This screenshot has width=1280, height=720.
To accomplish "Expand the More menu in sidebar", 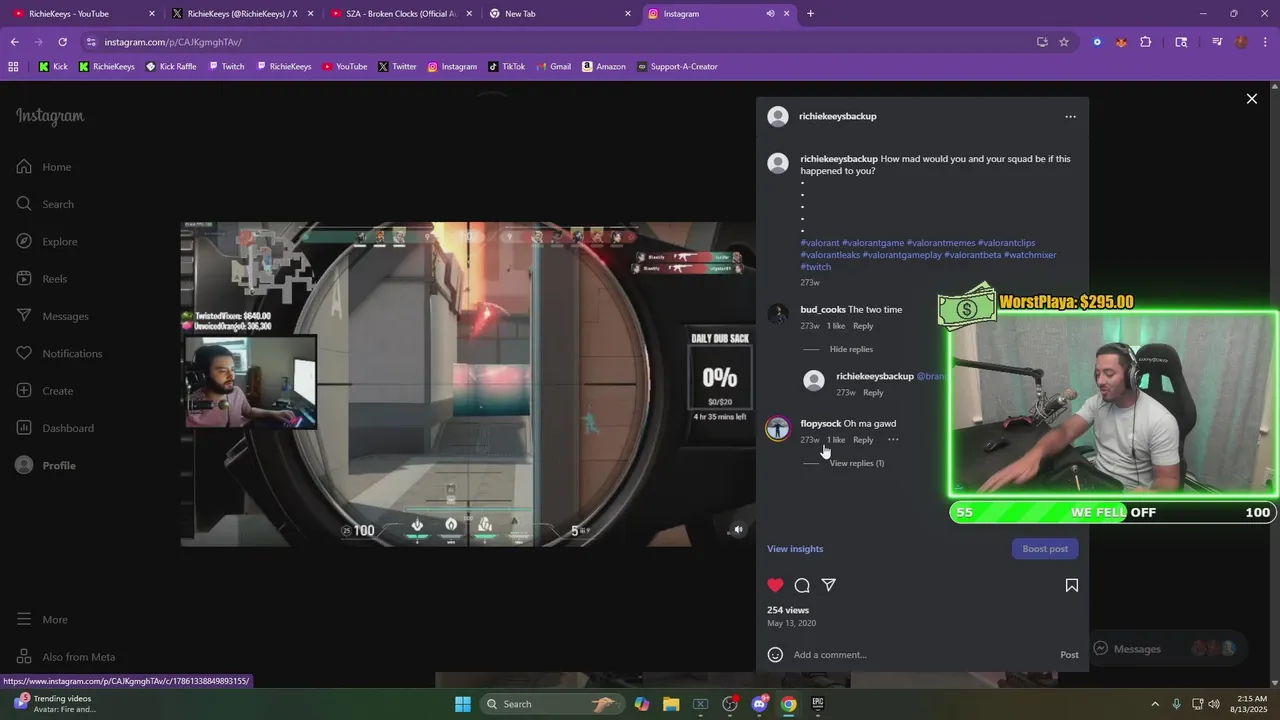I will [43, 620].
